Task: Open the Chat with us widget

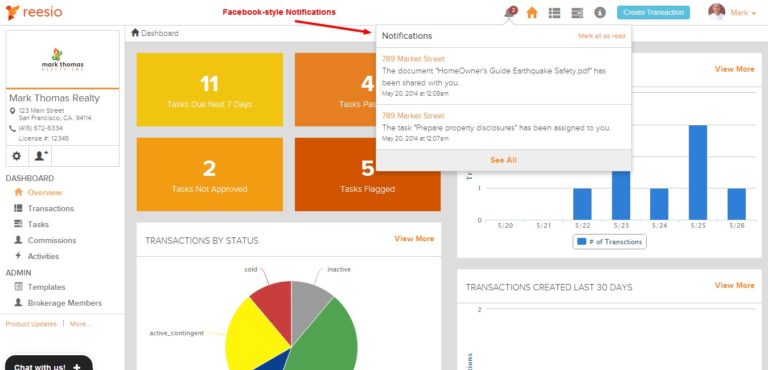Action: (49, 363)
